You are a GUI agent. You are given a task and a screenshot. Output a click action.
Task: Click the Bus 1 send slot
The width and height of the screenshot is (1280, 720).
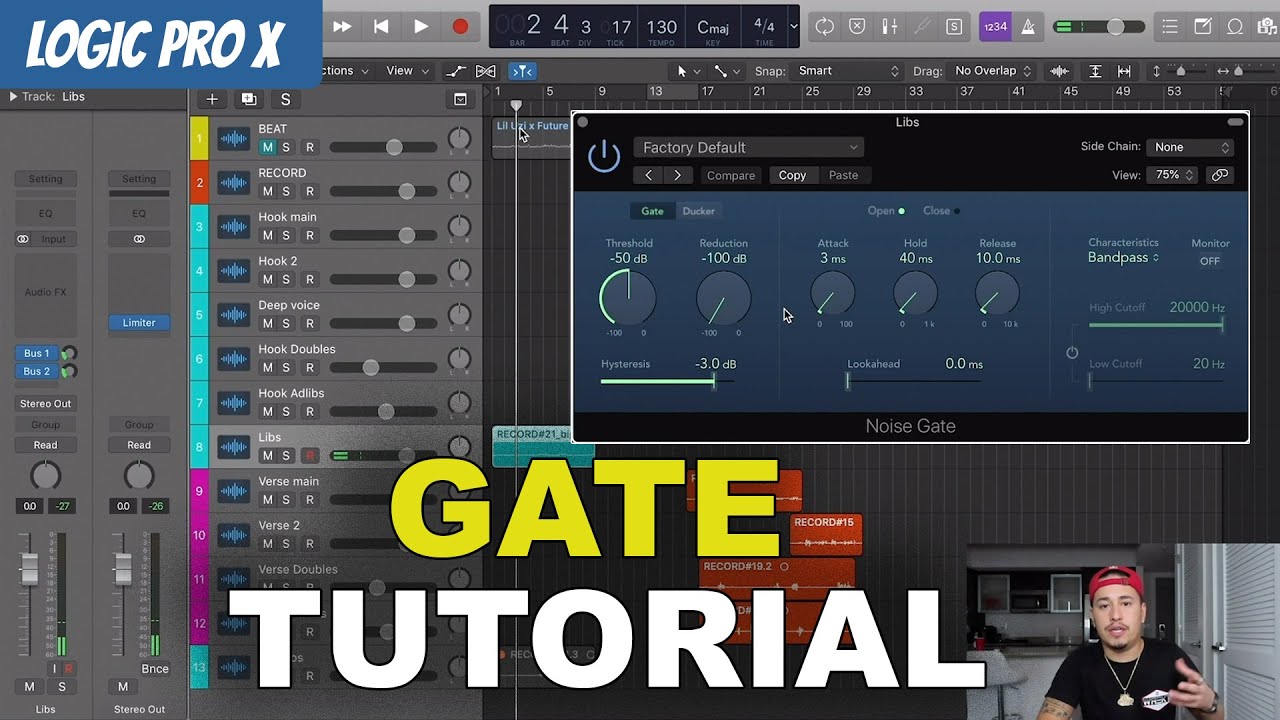click(37, 353)
